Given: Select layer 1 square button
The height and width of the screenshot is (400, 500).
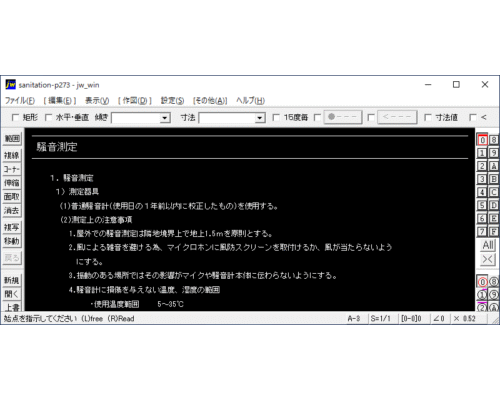Looking at the screenshot, I should [x=482, y=153].
